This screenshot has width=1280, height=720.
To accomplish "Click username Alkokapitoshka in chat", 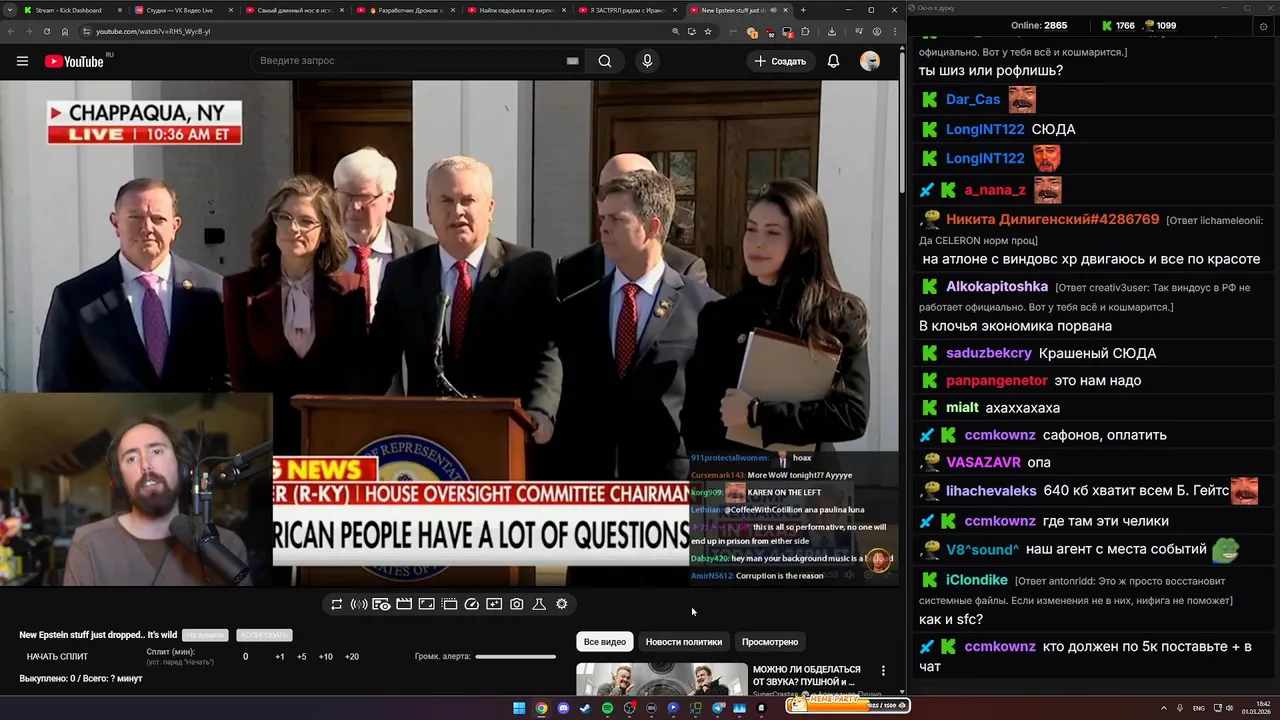I will pos(997,287).
